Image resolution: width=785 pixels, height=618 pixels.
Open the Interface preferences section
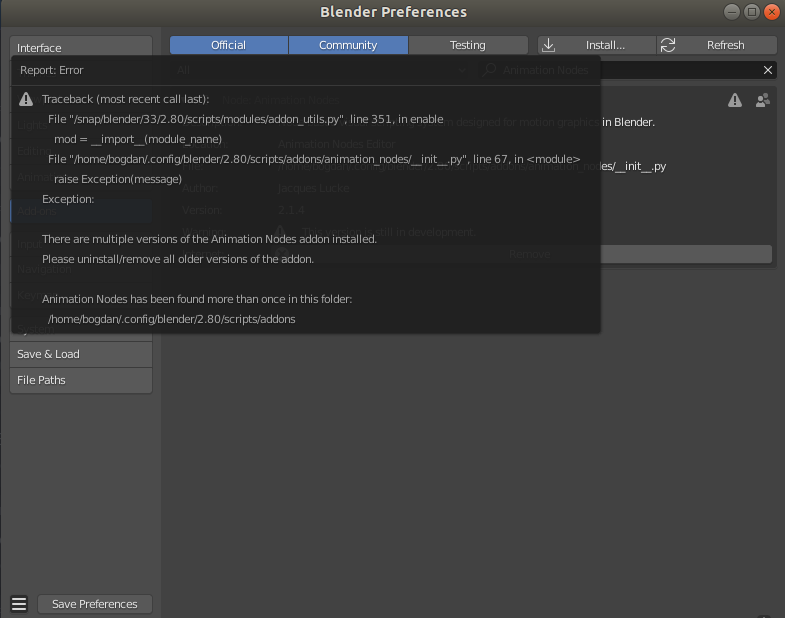click(81, 46)
